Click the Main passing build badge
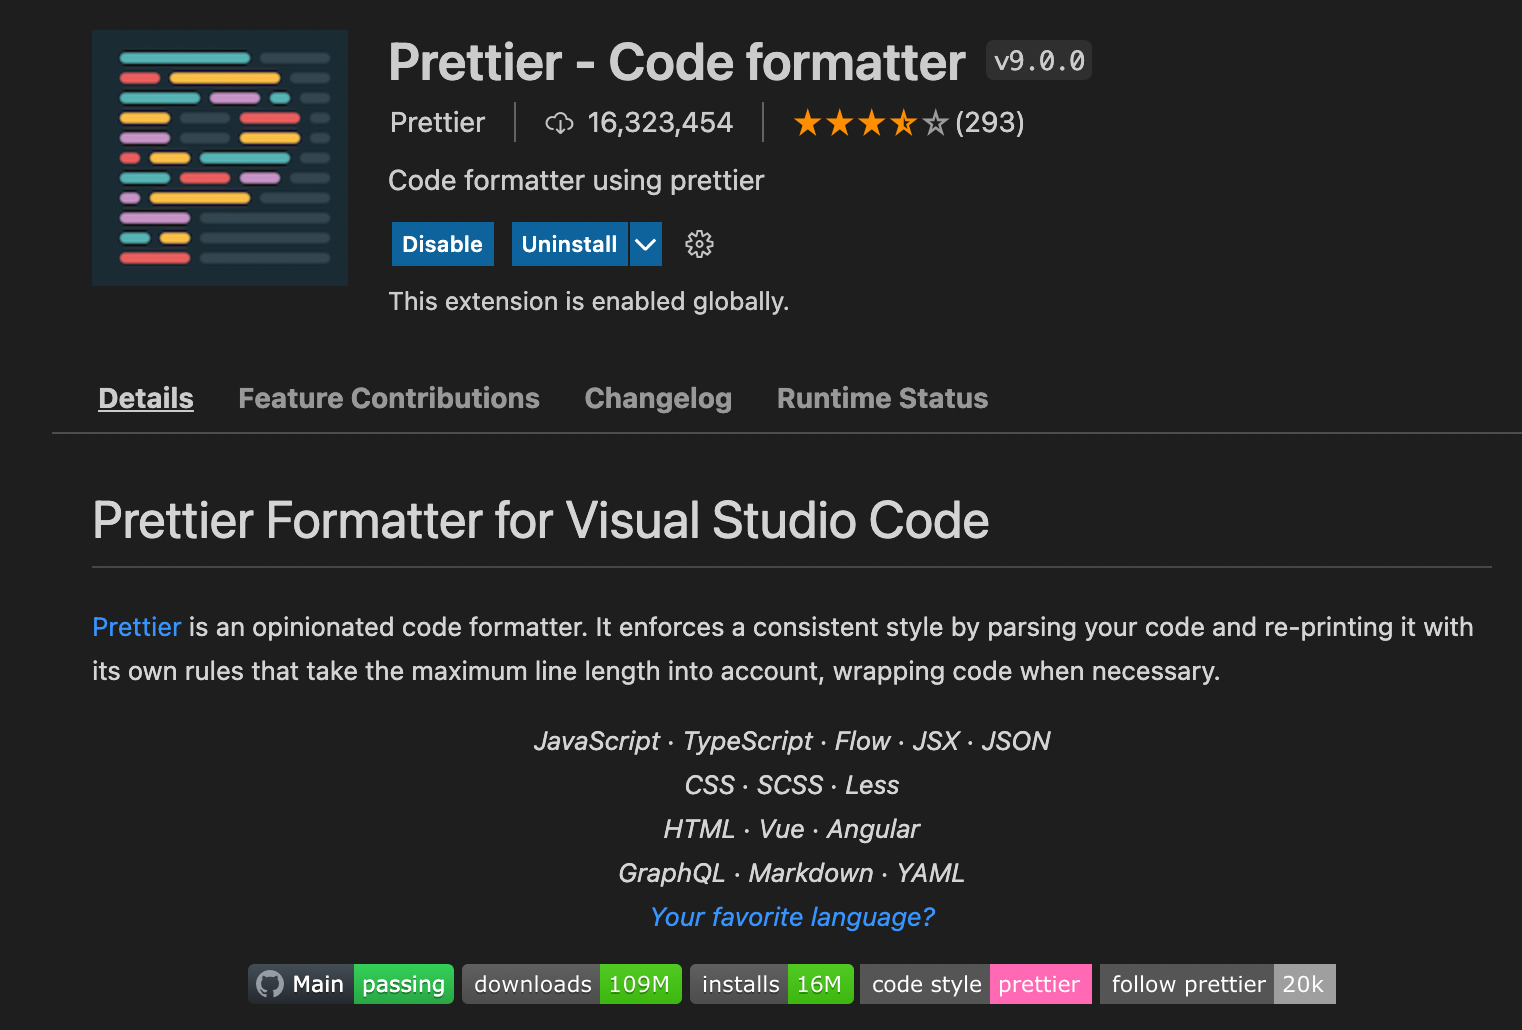This screenshot has height=1030, width=1522. (x=351, y=984)
